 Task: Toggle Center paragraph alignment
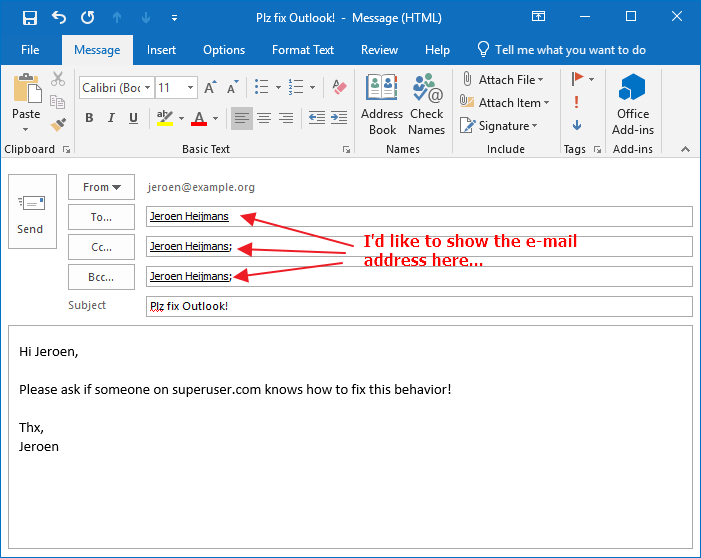coord(264,118)
